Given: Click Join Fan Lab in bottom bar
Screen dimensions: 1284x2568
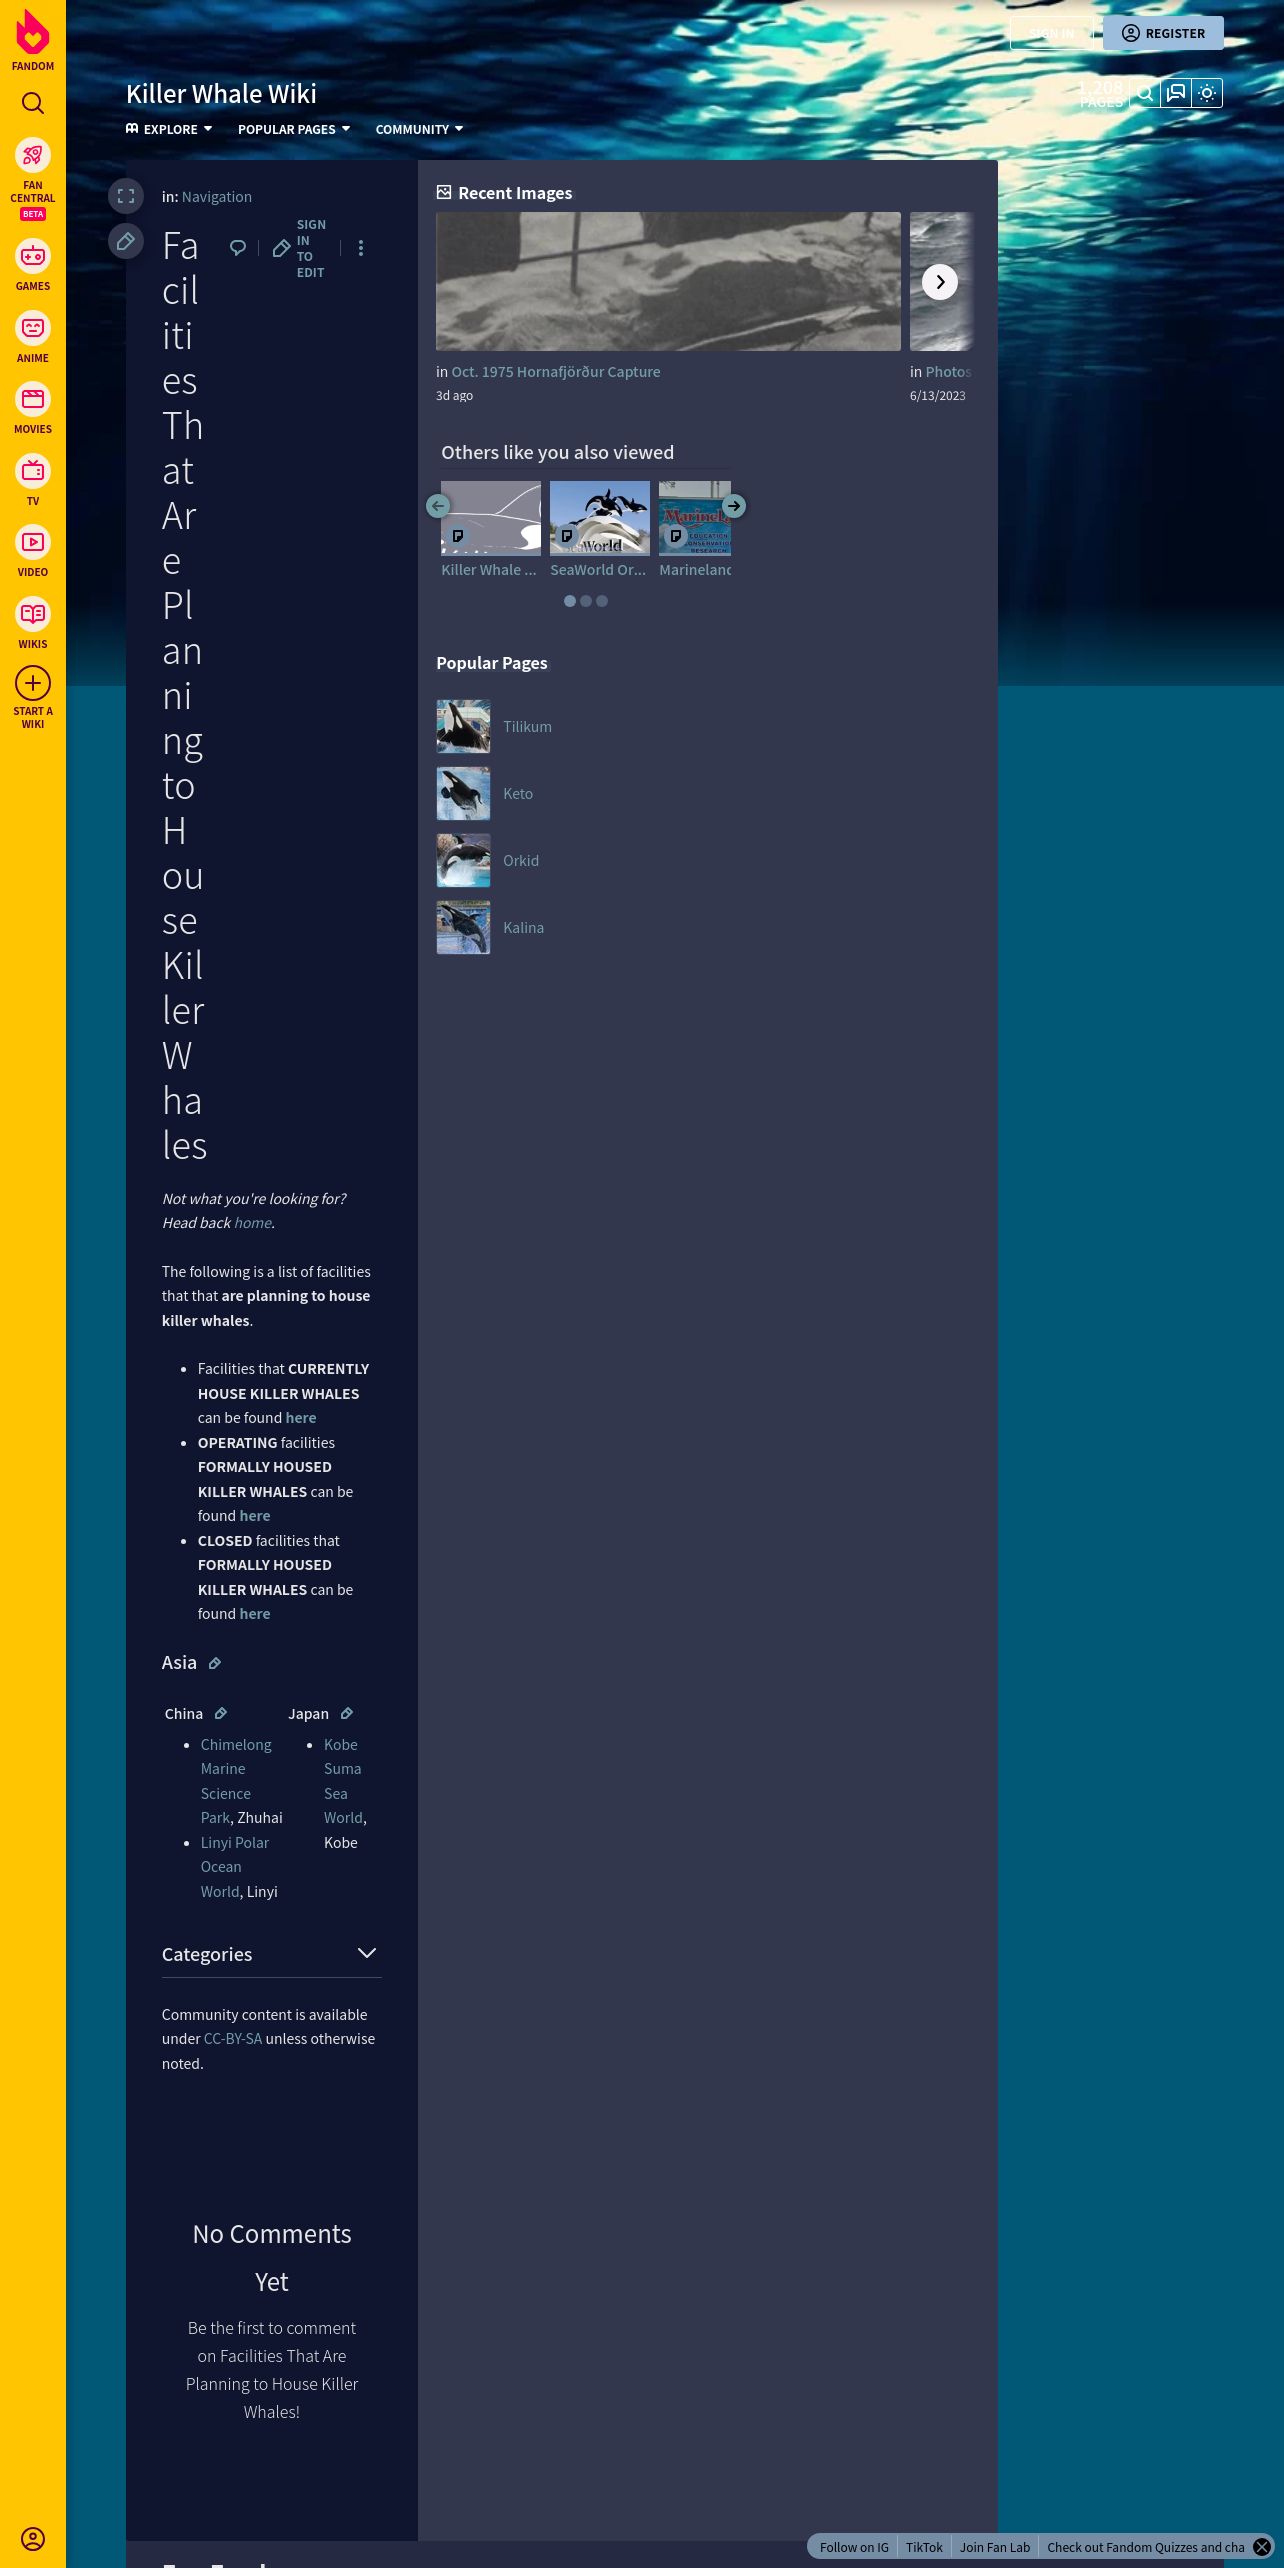Looking at the screenshot, I should pyautogui.click(x=995, y=2547).
